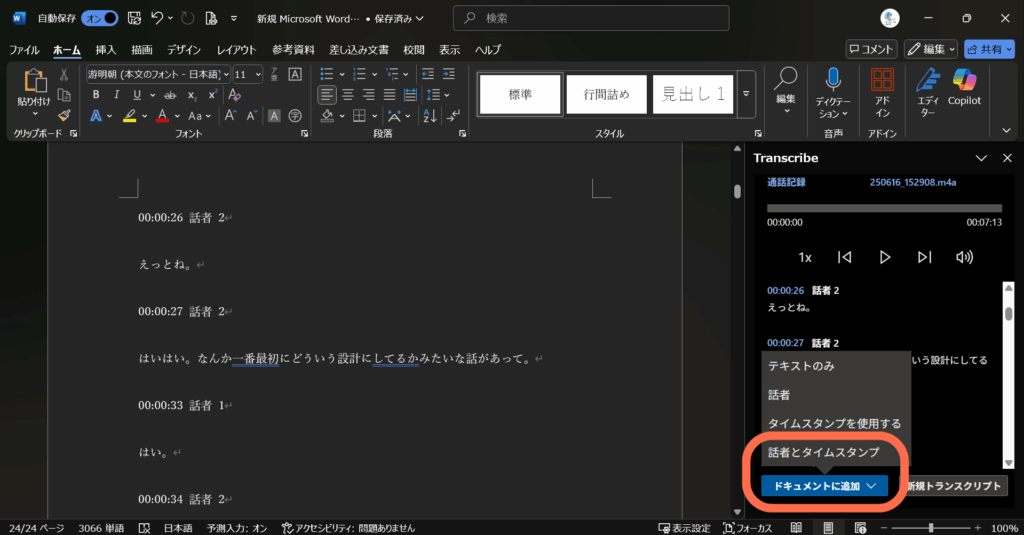Open the Search (検索) box
The height and width of the screenshot is (535, 1024).
[x=591, y=18]
